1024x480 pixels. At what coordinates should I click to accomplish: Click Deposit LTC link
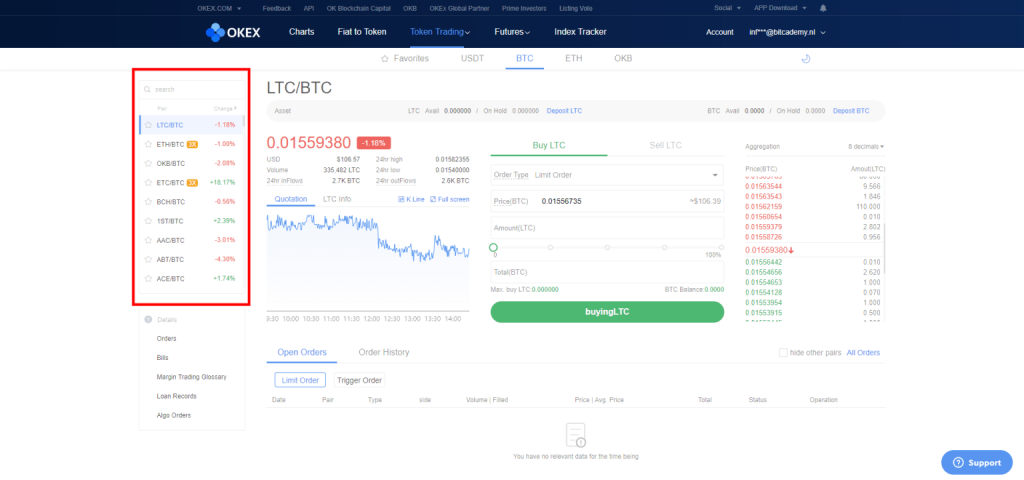pyautogui.click(x=564, y=111)
